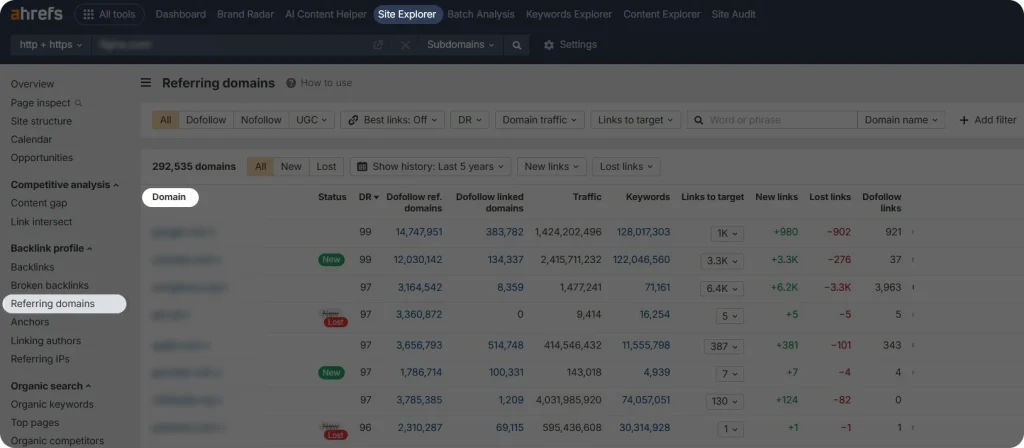Open Organic keywords in the sidebar
This screenshot has width=1024, height=448.
point(52,404)
